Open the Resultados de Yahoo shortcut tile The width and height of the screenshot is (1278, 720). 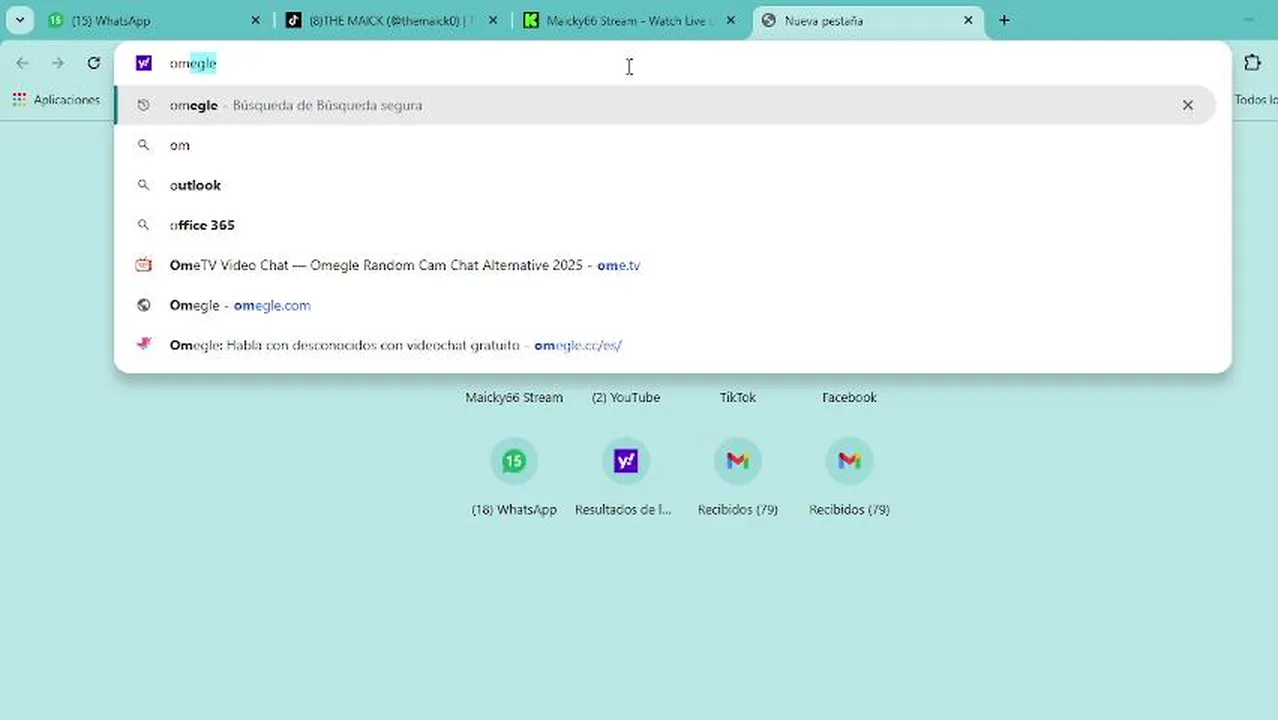[626, 478]
